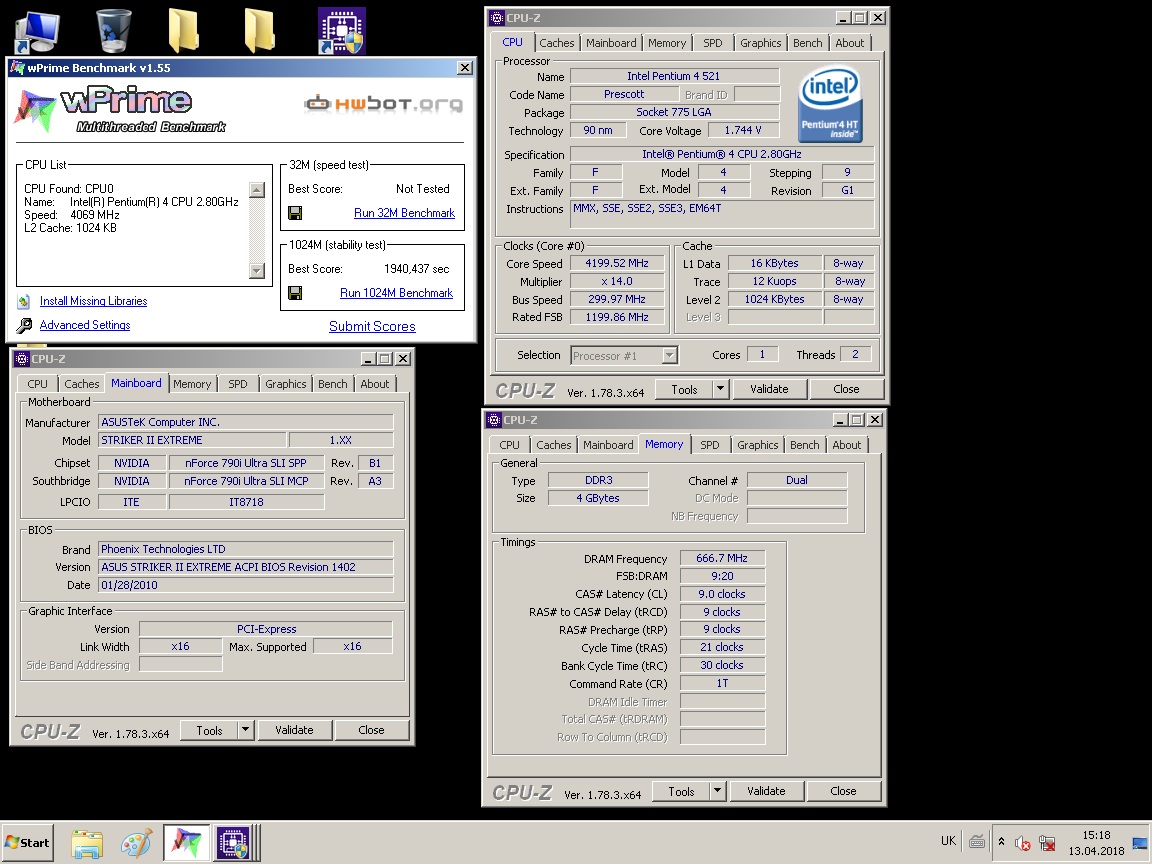Click the Intel Pentium 4 HT logo
This screenshot has height=864, width=1152.
click(830, 104)
